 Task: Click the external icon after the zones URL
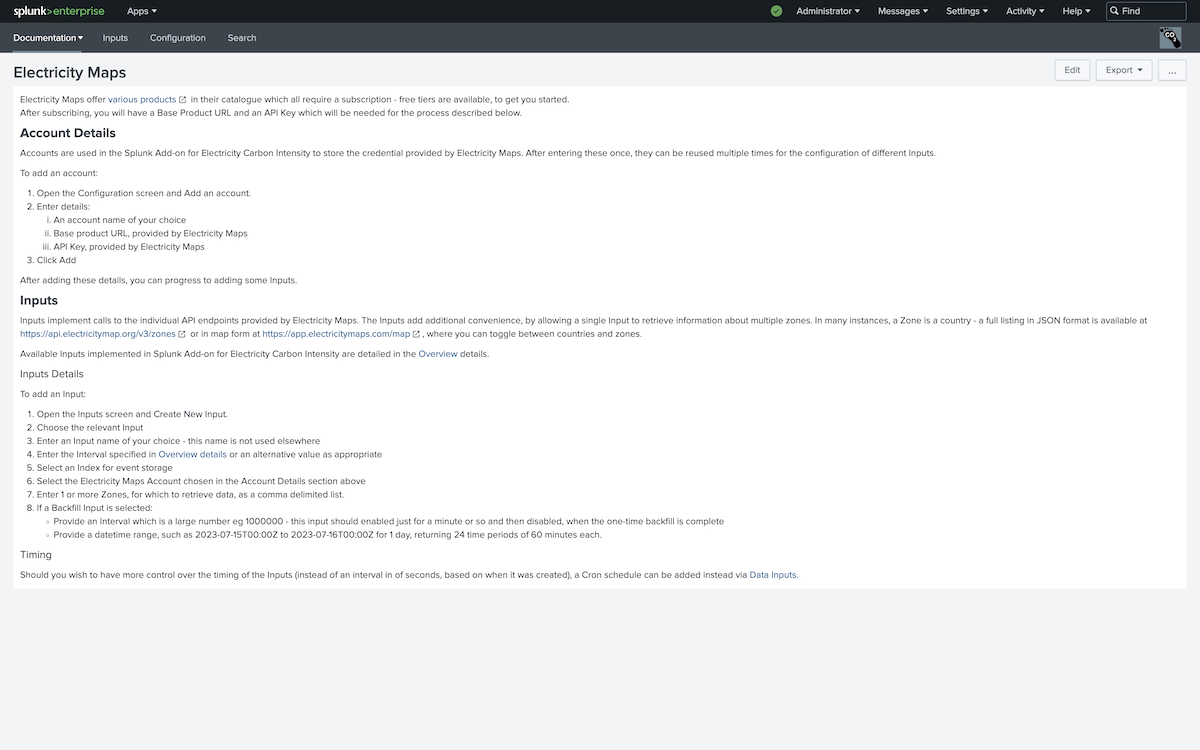182,334
